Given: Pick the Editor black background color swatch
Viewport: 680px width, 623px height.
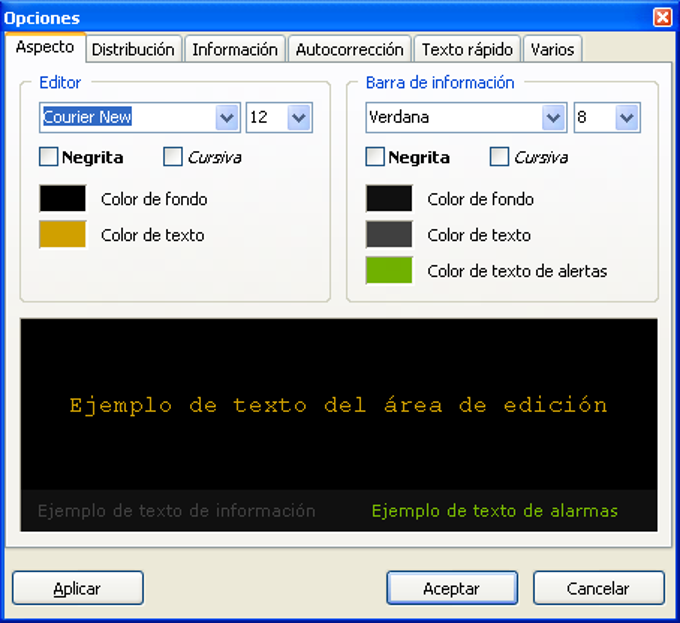Looking at the screenshot, I should (x=63, y=199).
